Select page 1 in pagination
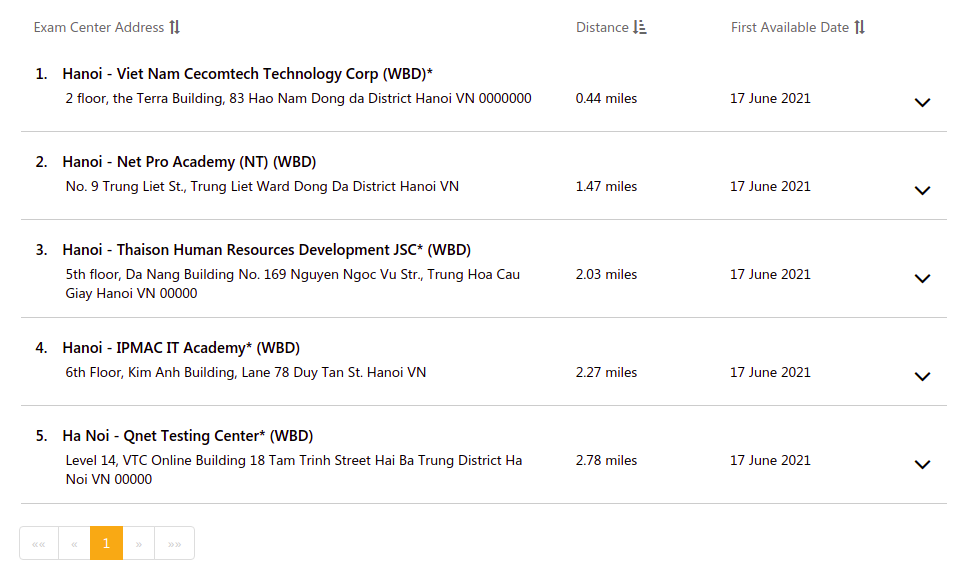The image size is (964, 567). click(106, 544)
